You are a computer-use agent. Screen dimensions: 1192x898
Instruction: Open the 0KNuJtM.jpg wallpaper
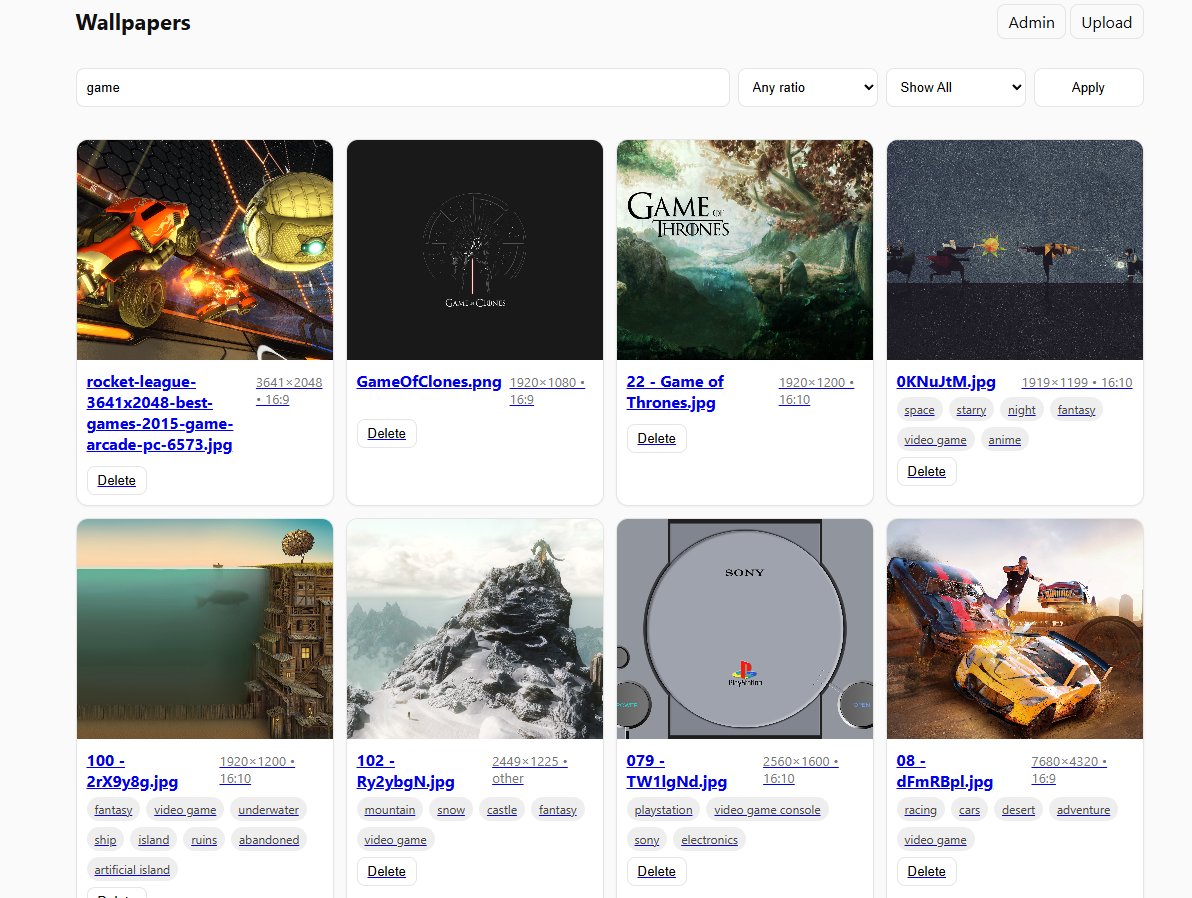click(945, 382)
